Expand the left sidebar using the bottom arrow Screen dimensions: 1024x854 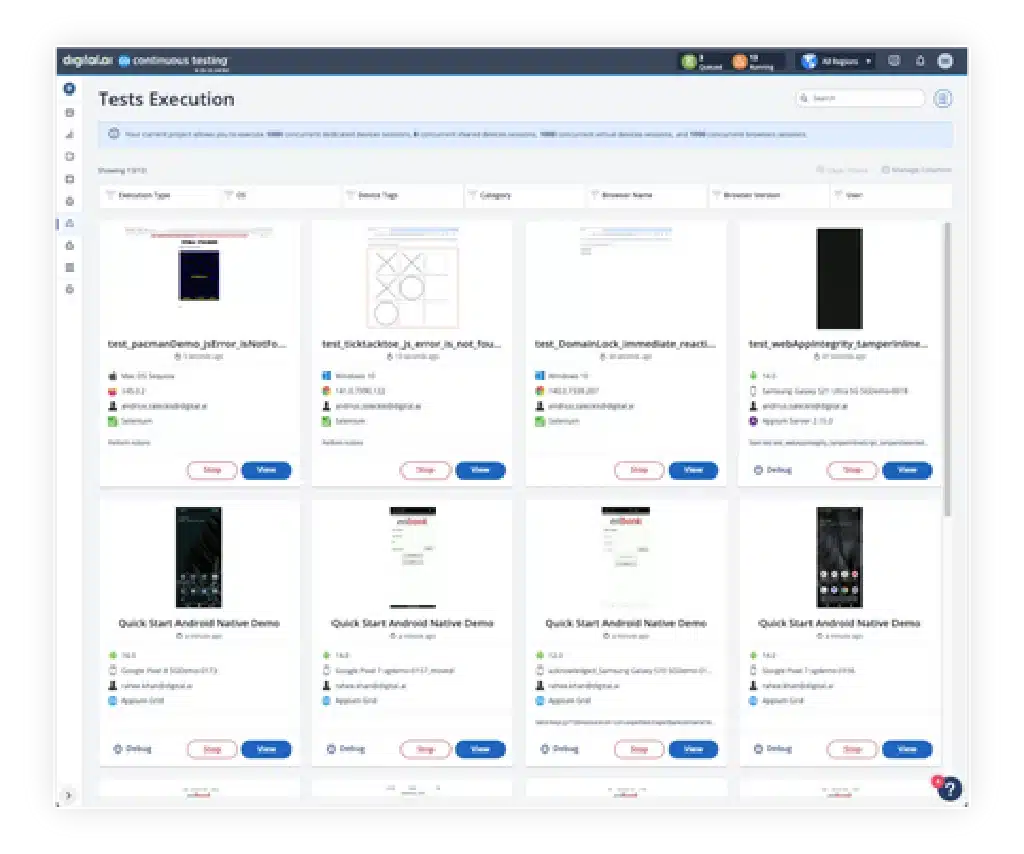pos(68,795)
